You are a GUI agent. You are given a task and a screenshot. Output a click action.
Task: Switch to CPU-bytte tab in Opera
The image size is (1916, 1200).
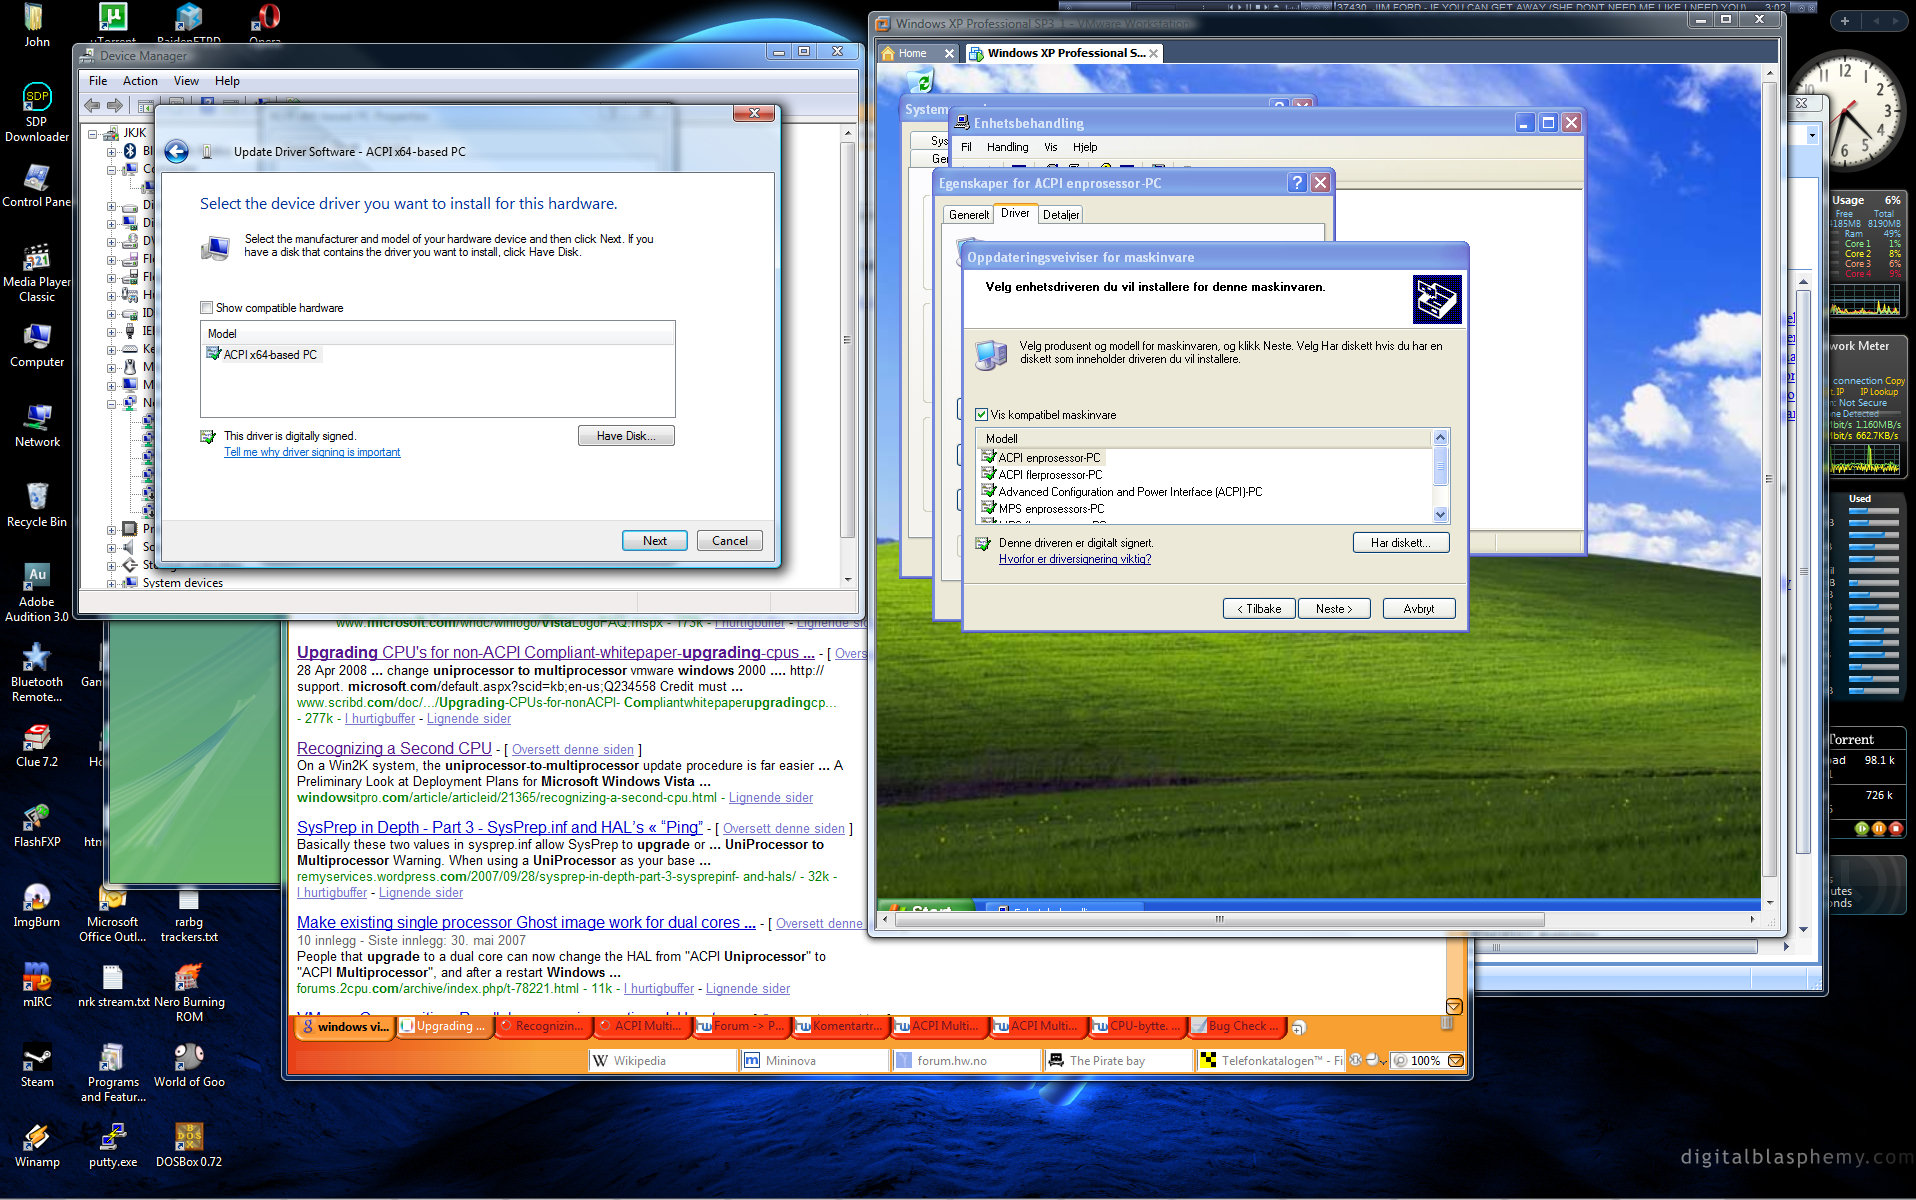click(1137, 1026)
